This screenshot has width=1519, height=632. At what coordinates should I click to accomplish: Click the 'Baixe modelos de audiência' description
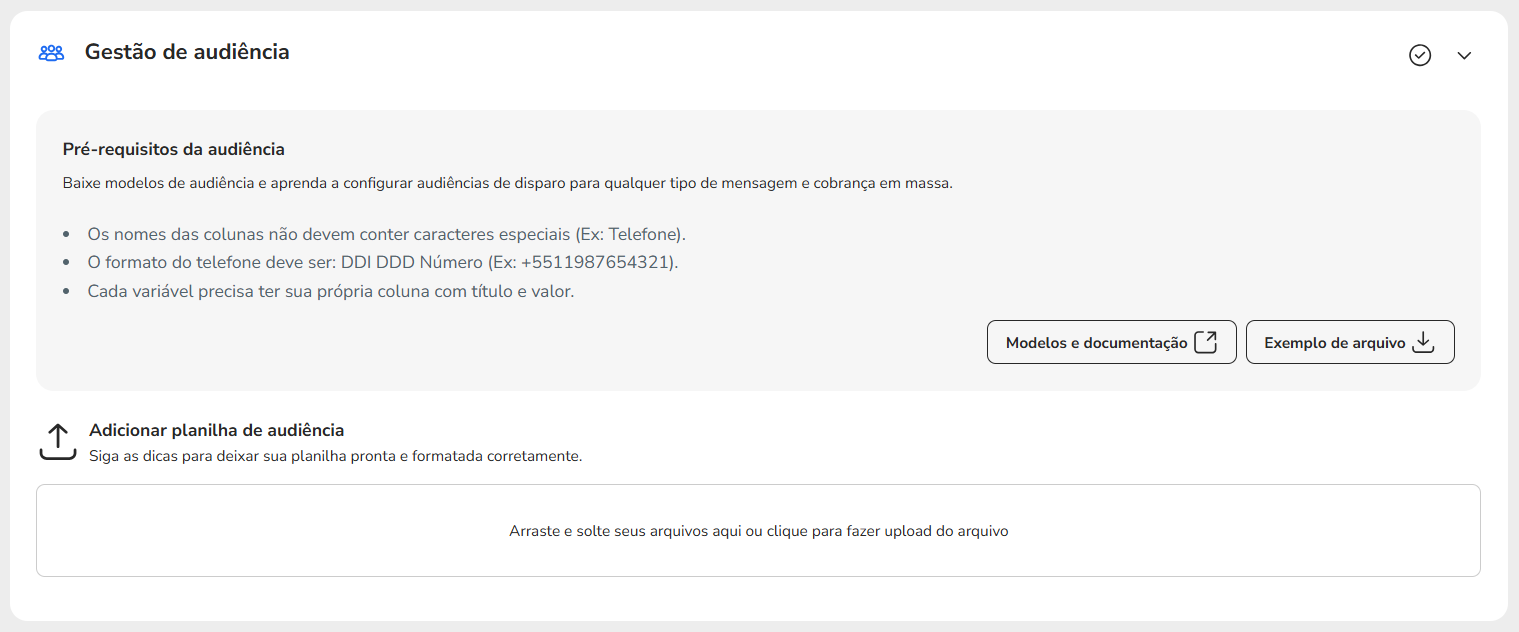[x=507, y=184]
